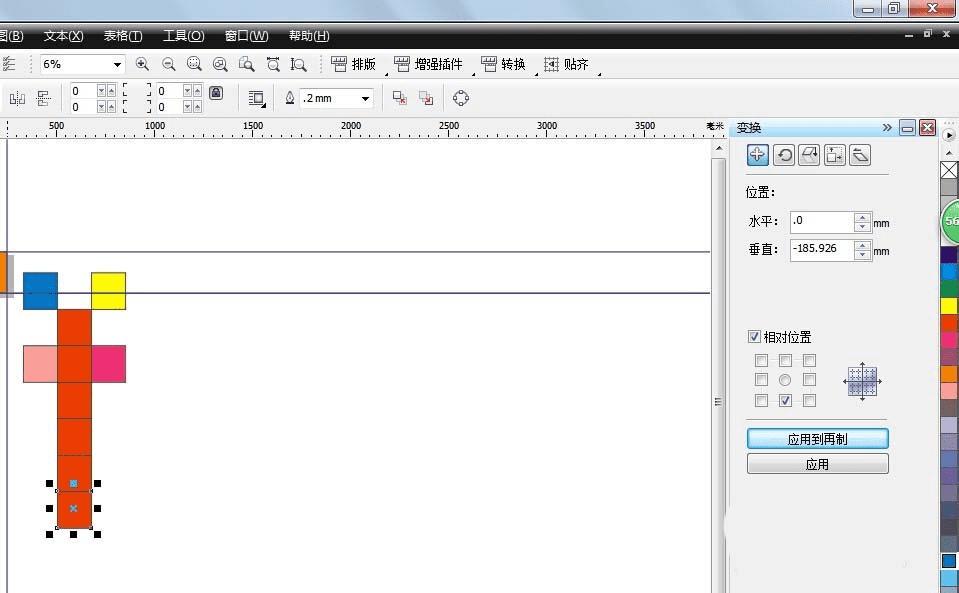Image resolution: width=959 pixels, height=593 pixels.
Task: Select the Skew tab in the transform docker
Action: tap(860, 155)
